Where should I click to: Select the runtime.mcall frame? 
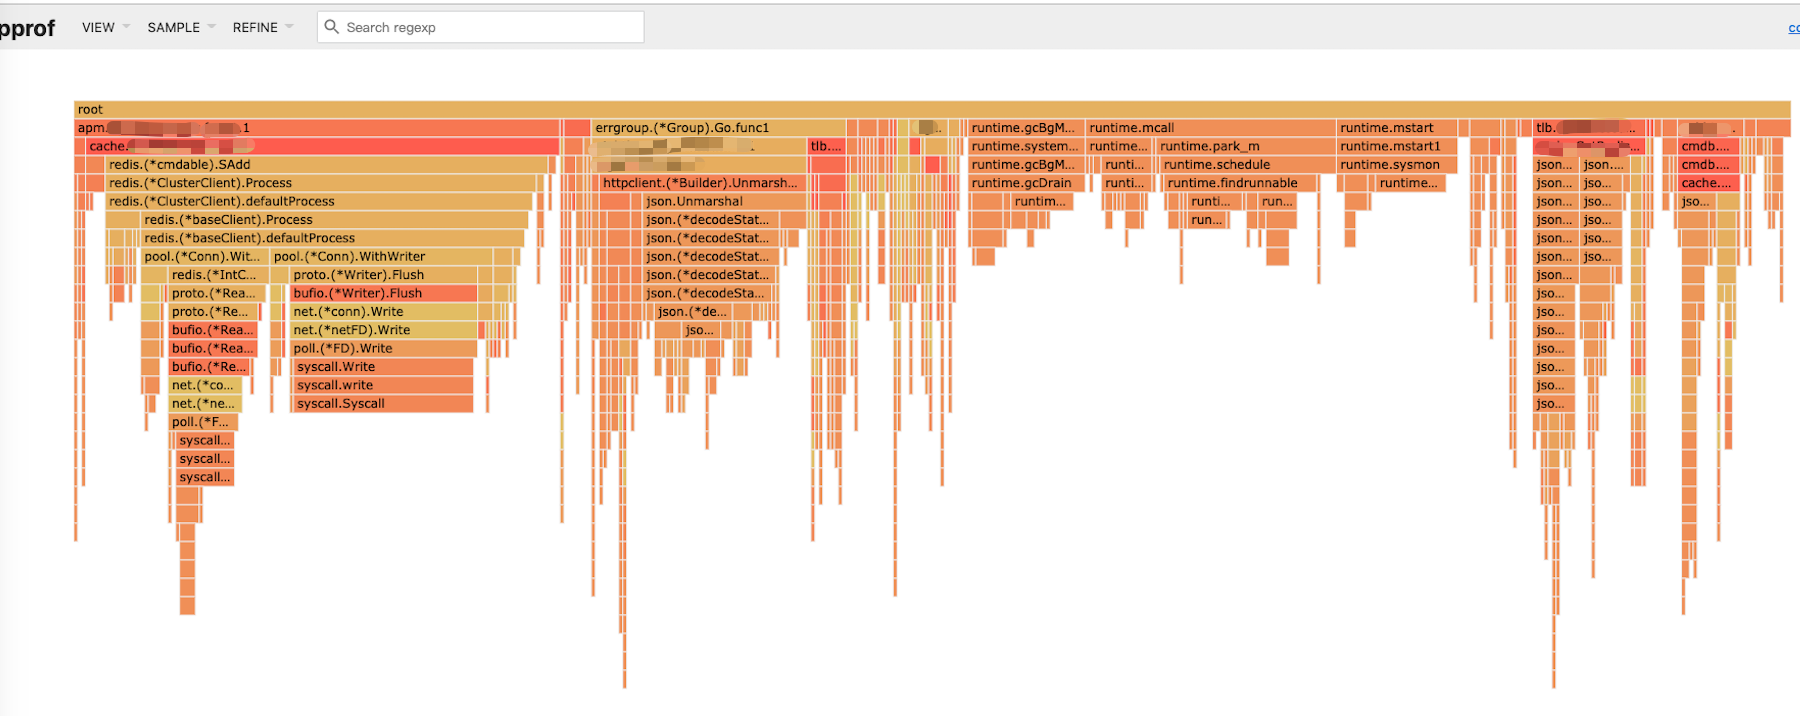[1210, 128]
